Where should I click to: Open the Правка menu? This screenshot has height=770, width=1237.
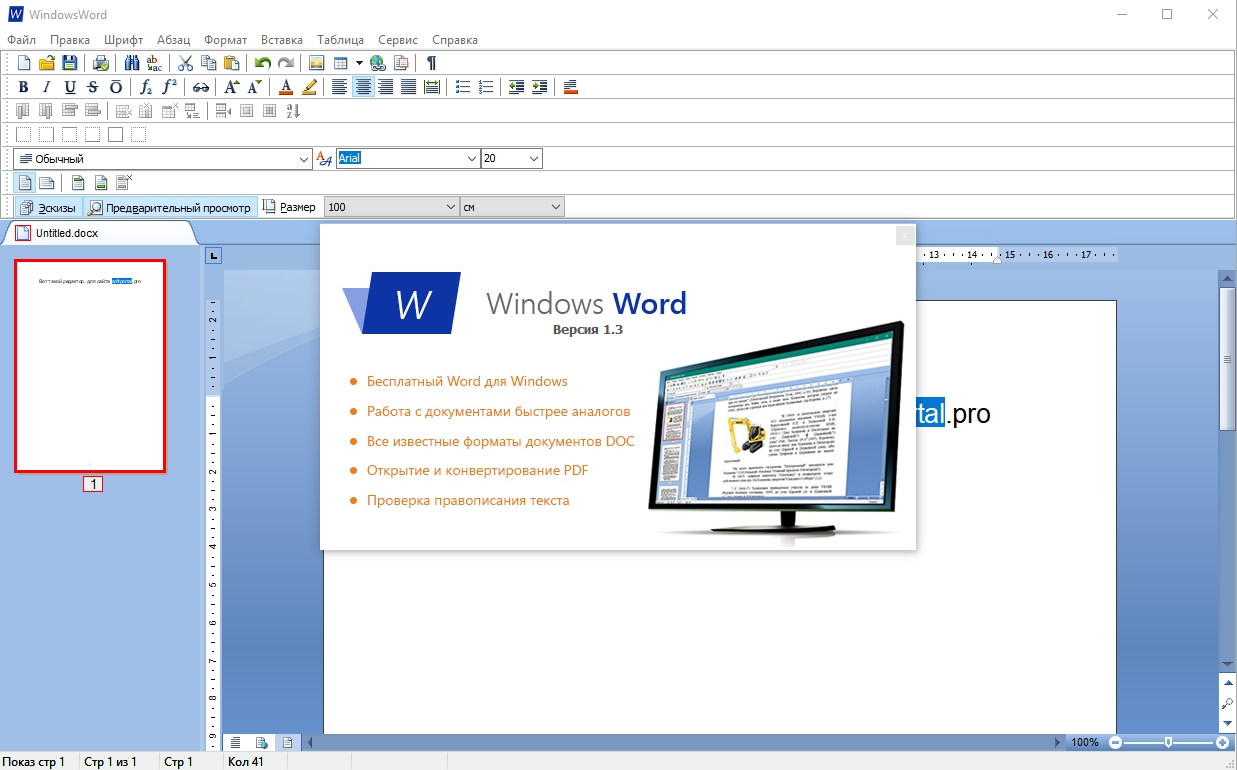[70, 40]
